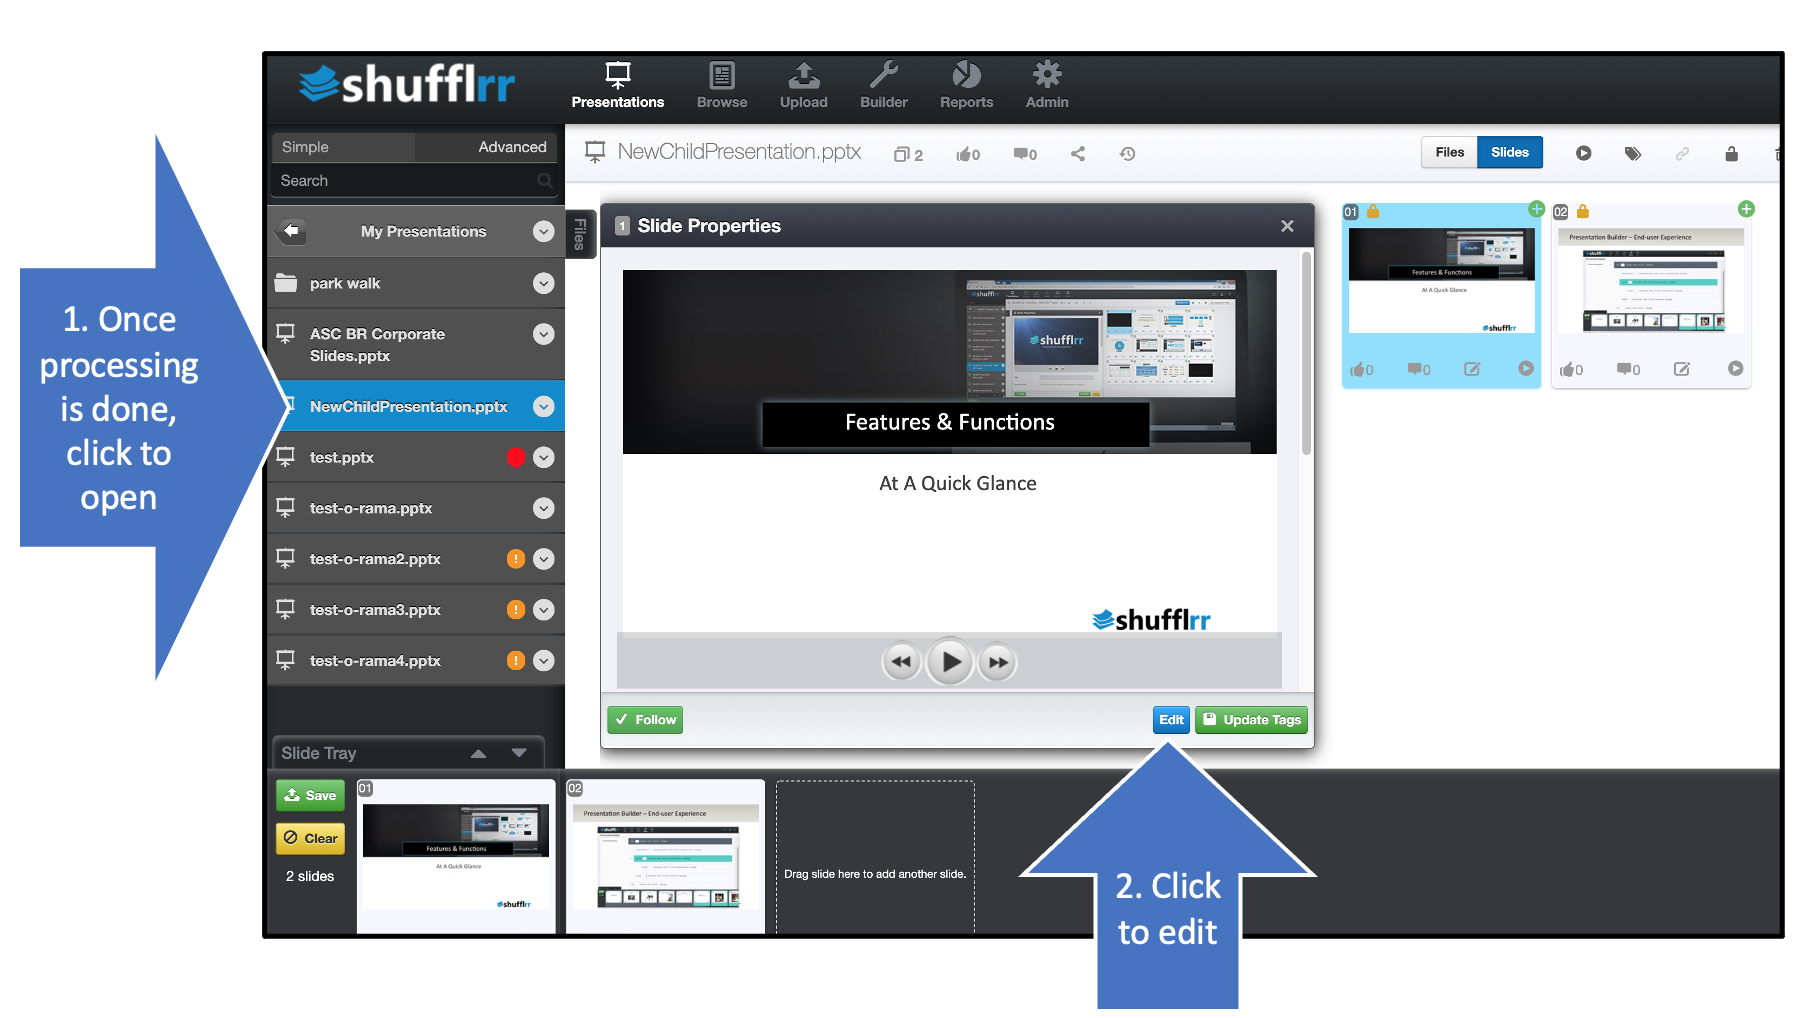Click the Slide Properties dialog scrollbar
The width and height of the screenshot is (1800, 1018).
[1306, 355]
